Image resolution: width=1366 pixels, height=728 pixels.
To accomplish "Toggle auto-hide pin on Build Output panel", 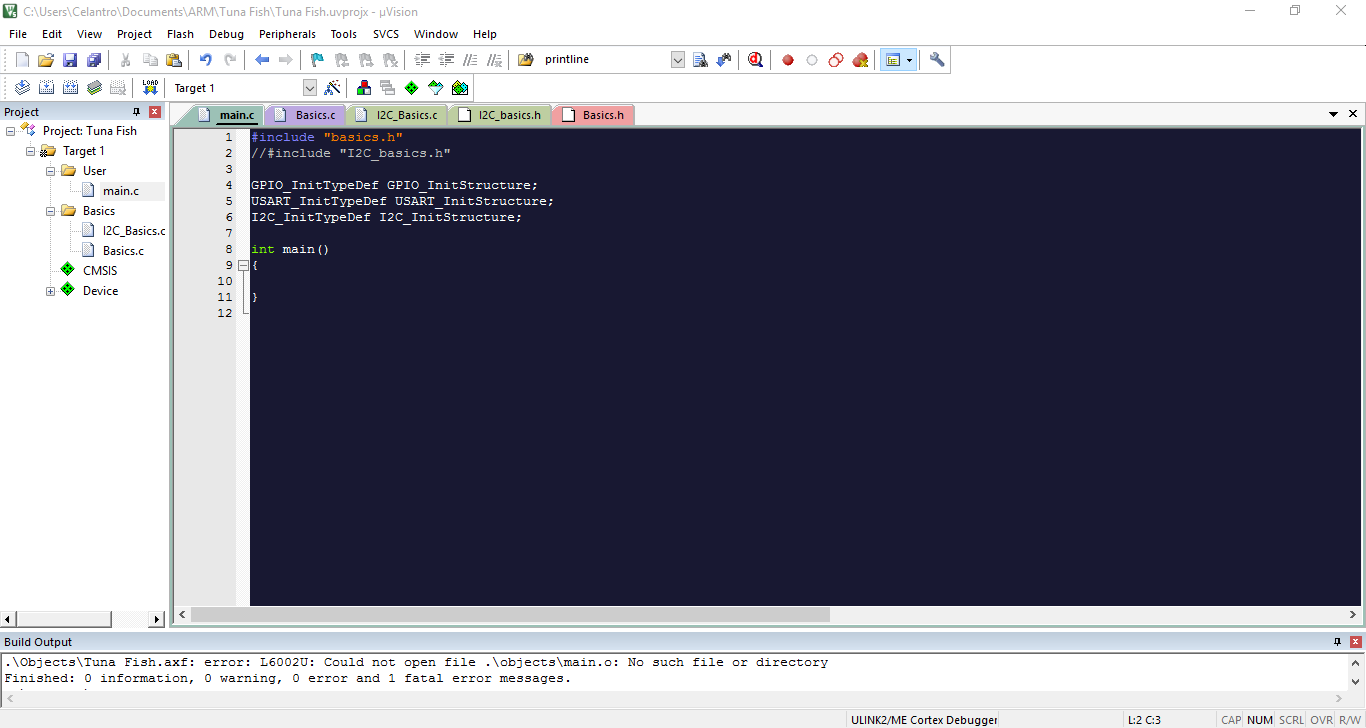I will point(1337,642).
